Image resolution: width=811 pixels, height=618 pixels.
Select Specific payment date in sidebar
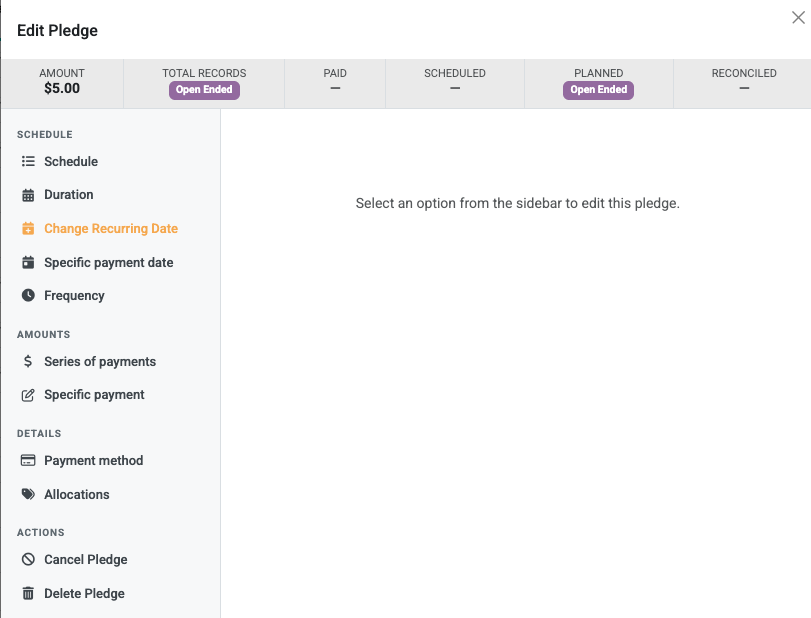(109, 262)
